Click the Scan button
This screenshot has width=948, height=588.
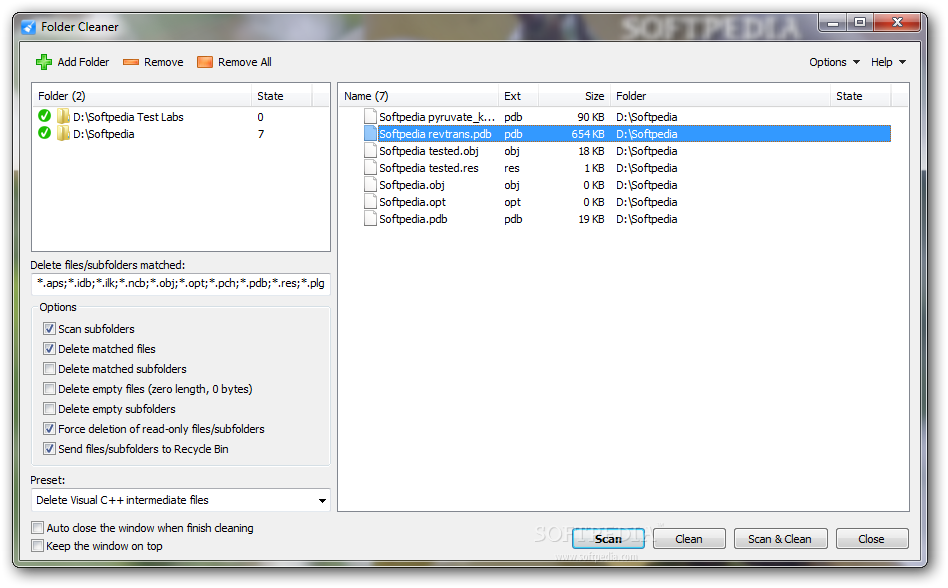608,538
